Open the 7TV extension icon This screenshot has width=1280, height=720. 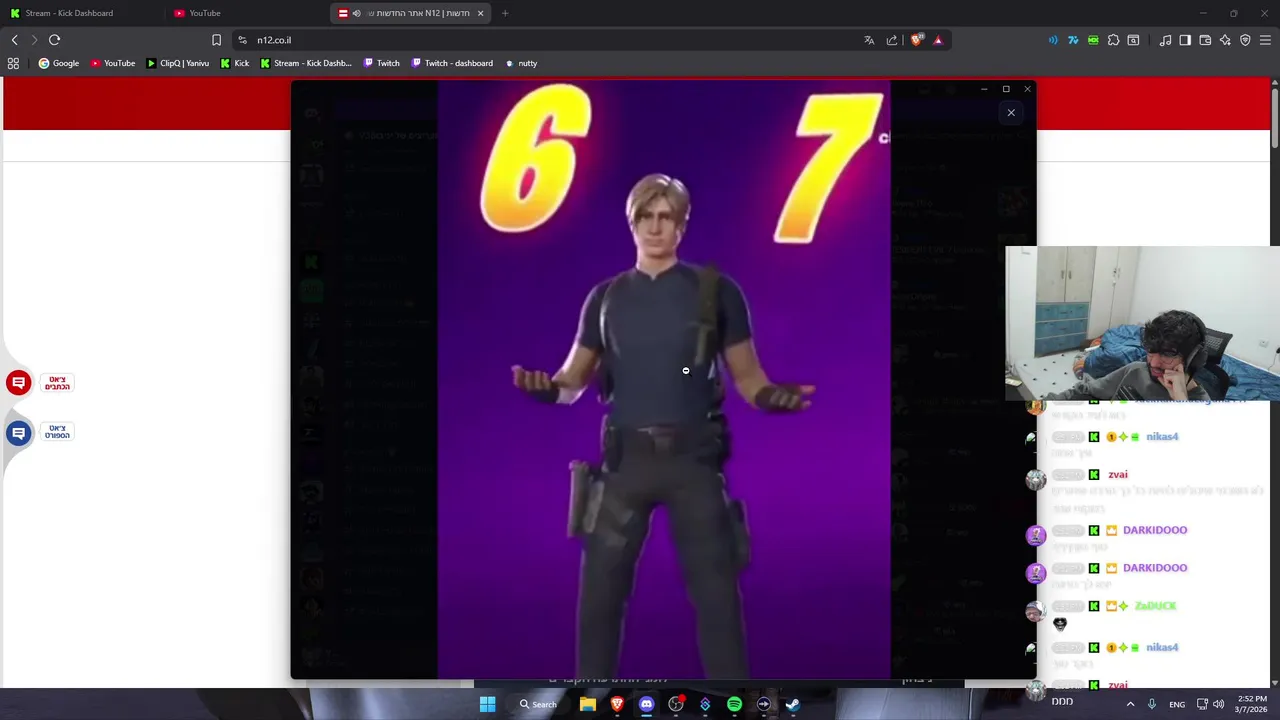[1073, 40]
